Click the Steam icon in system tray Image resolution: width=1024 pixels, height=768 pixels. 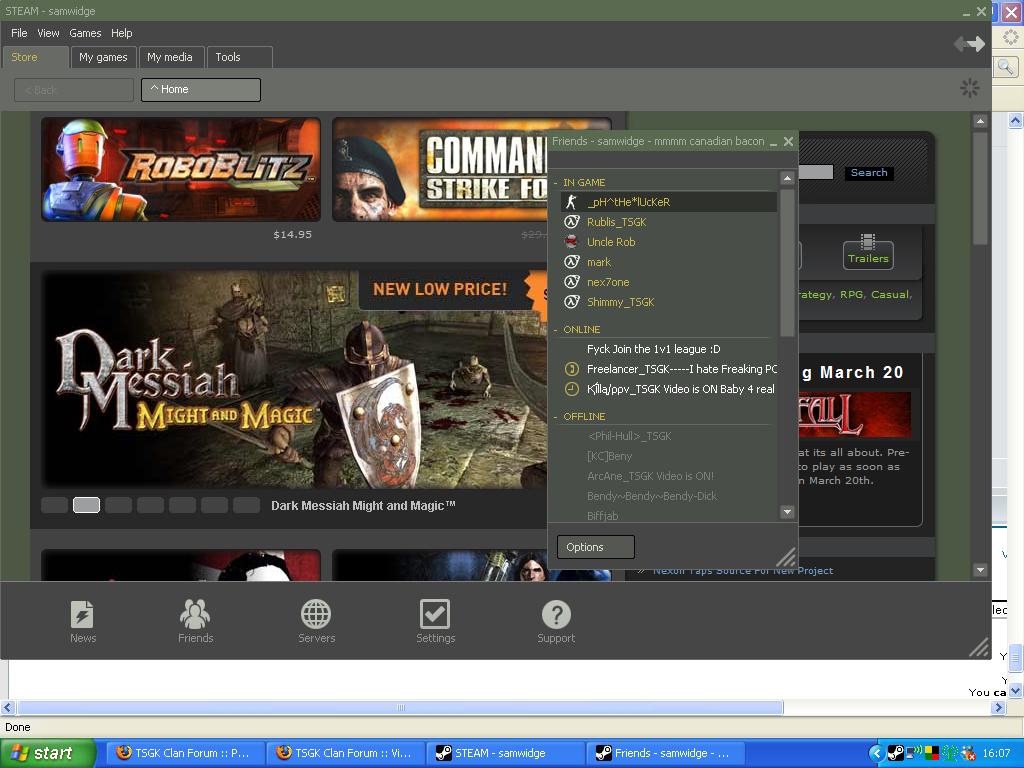click(895, 753)
